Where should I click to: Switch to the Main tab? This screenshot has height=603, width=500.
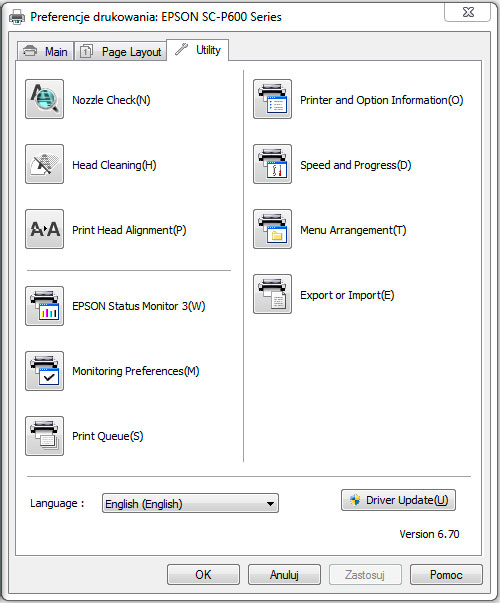(45, 52)
